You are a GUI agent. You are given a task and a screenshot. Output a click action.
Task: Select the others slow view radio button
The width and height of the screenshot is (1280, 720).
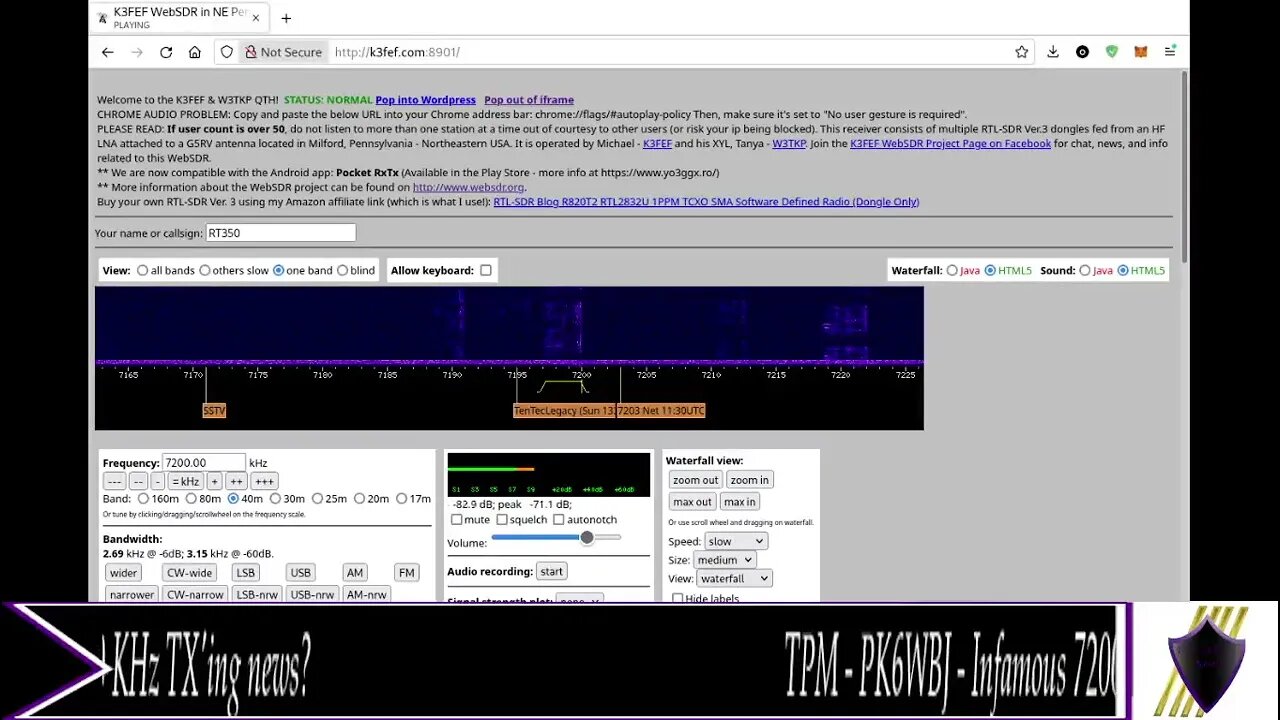[205, 270]
